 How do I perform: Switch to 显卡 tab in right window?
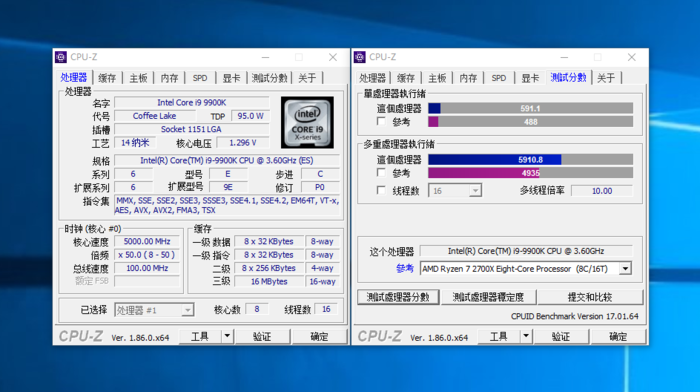point(530,78)
